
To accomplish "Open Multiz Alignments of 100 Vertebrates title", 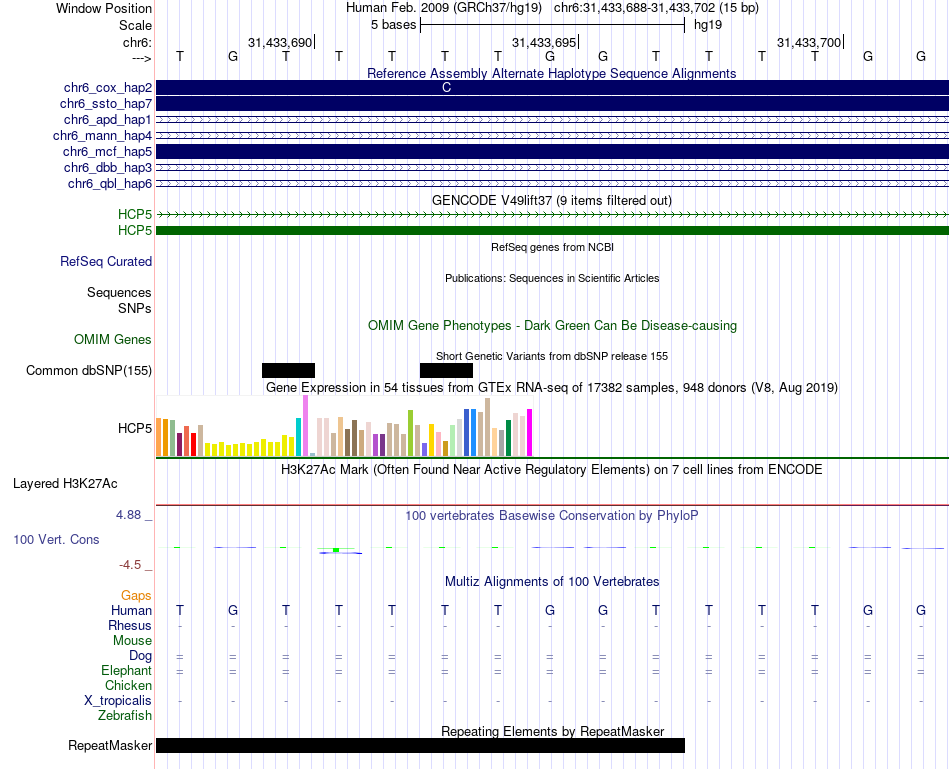I will tap(552, 582).
